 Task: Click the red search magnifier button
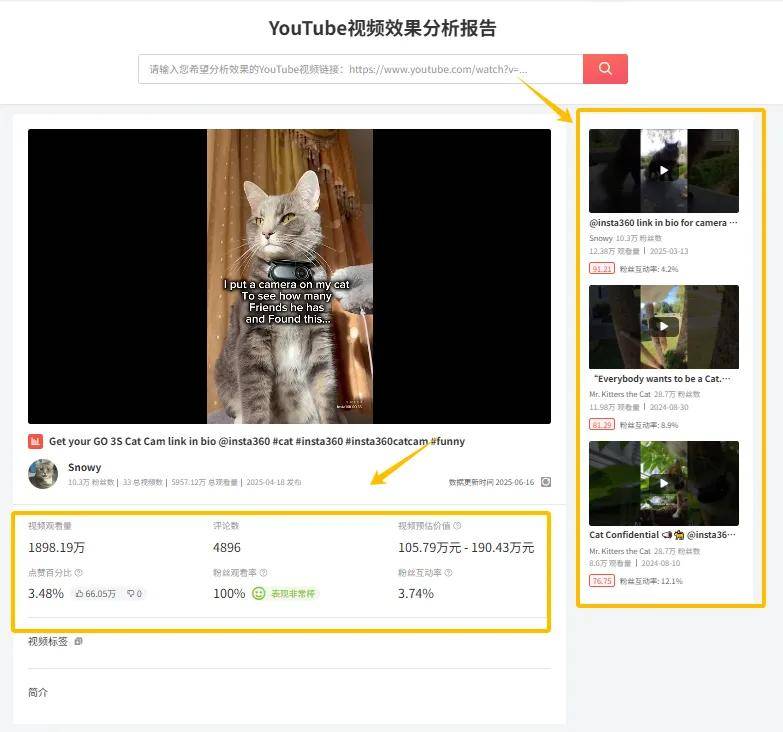(605, 69)
